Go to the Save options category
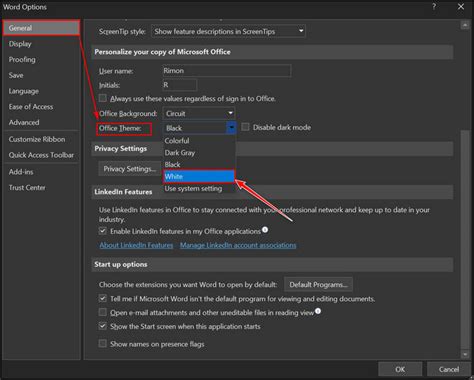The image size is (474, 380). tap(16, 75)
